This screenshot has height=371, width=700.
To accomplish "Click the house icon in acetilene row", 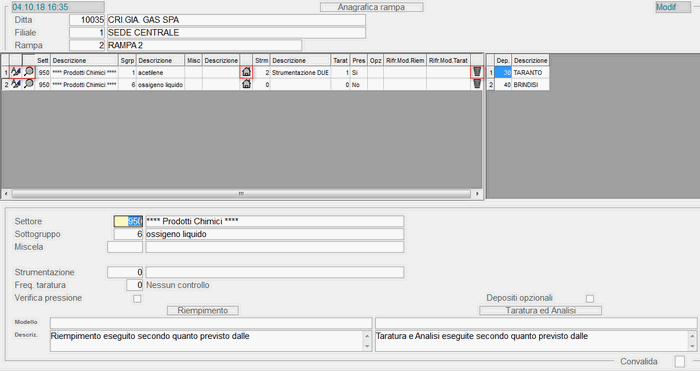I will click(x=246, y=72).
